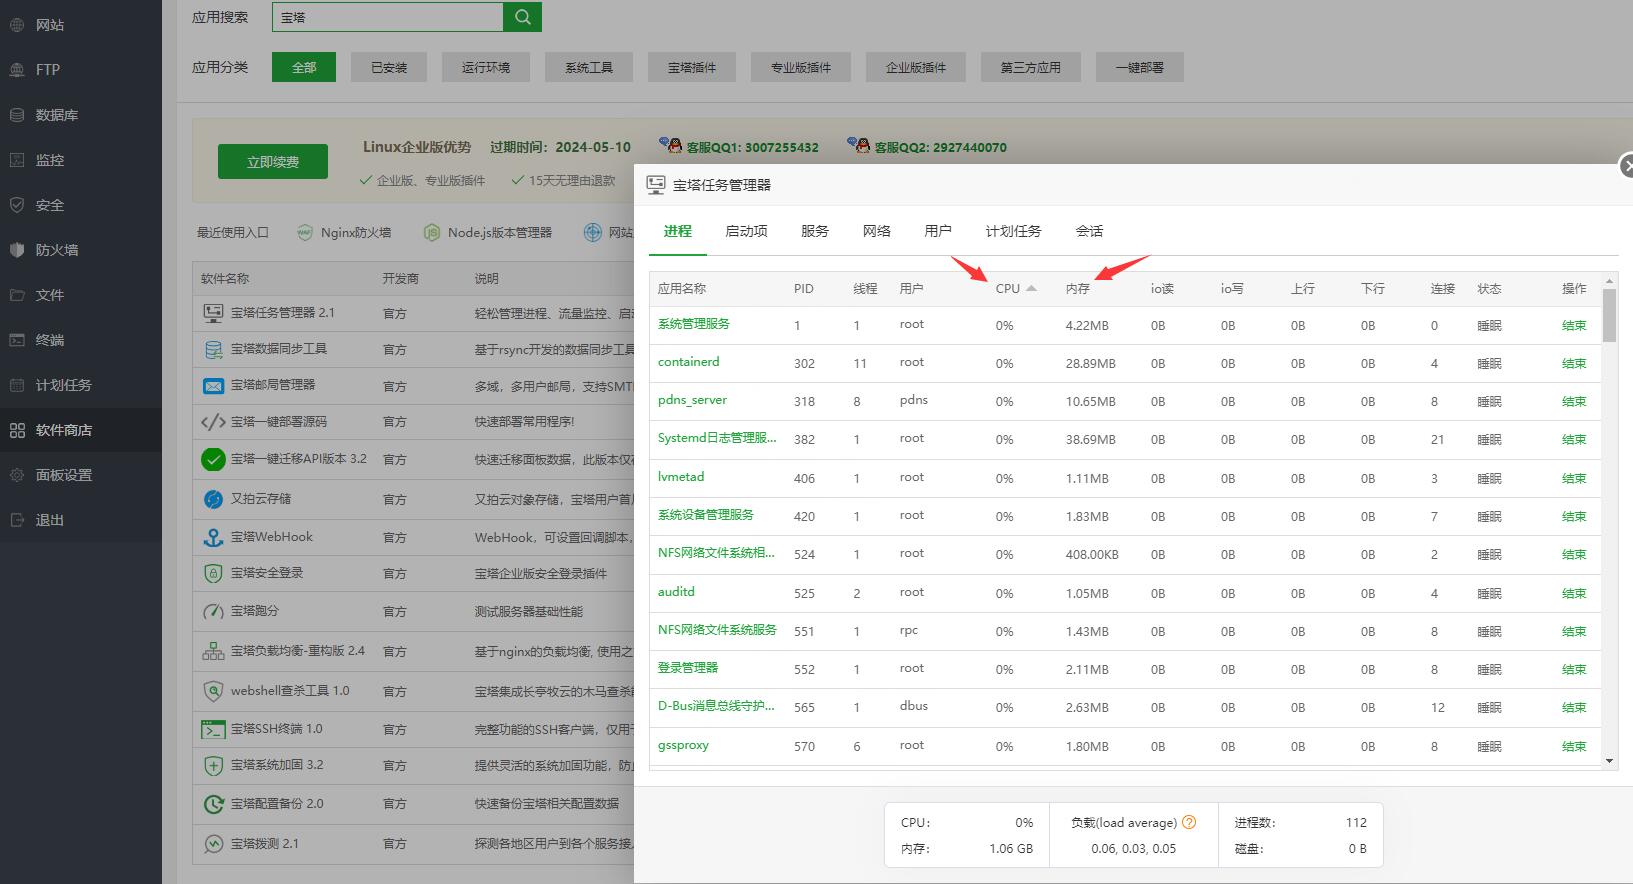
Task: Click the 宝塔负载均衡-重构版 icon
Action: click(x=213, y=651)
